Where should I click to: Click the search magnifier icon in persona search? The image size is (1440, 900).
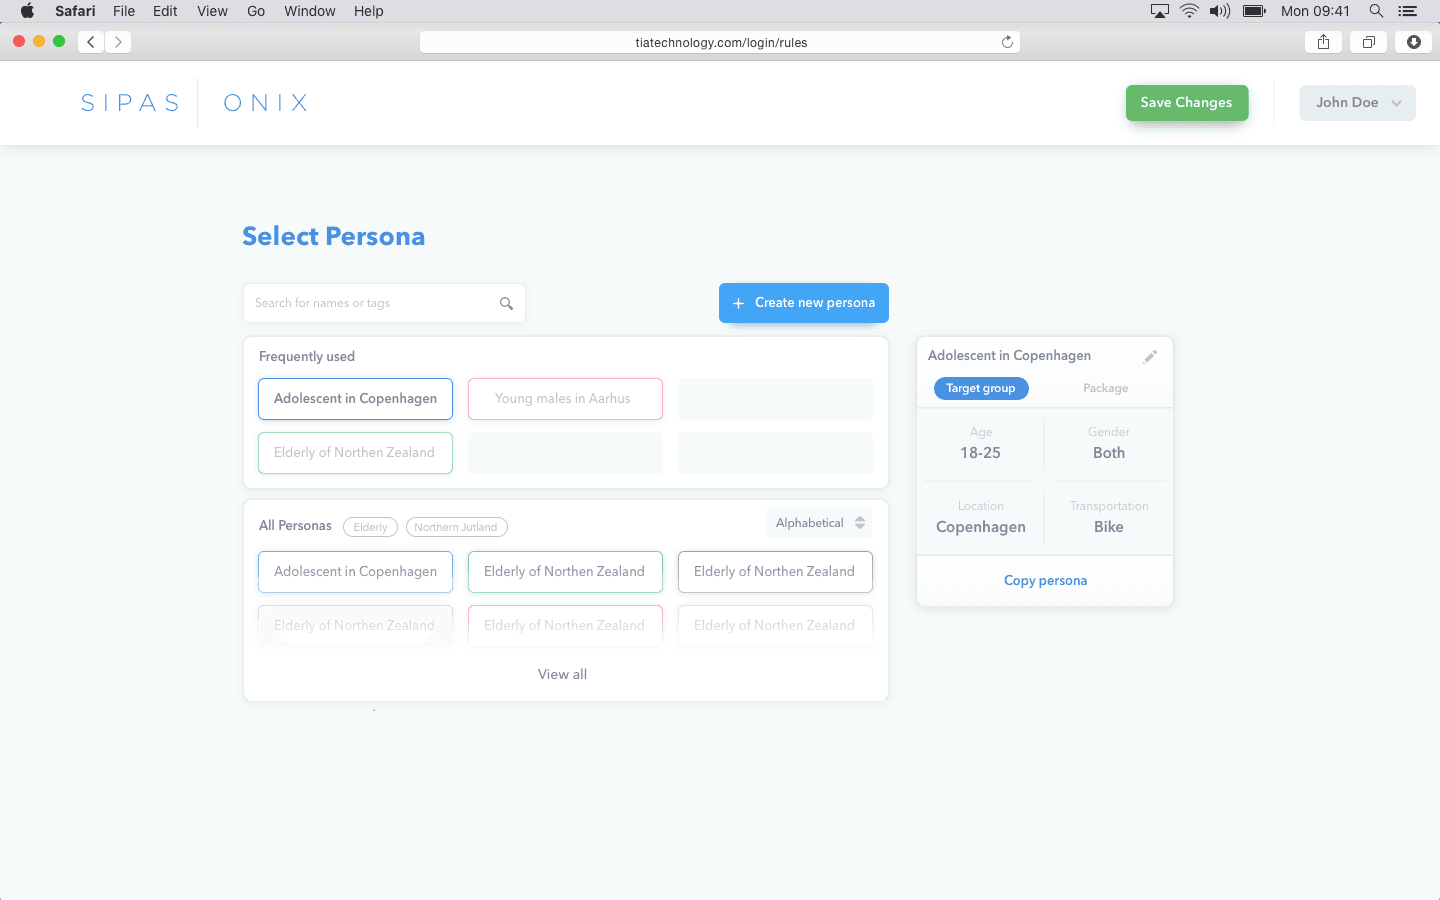click(x=506, y=304)
